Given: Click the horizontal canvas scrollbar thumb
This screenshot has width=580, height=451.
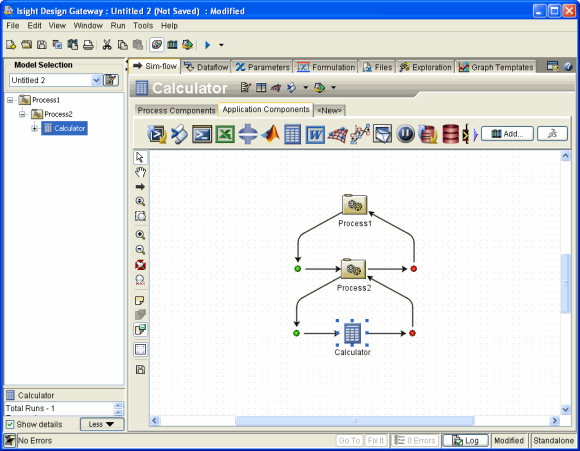Looking at the screenshot, I should (354, 421).
